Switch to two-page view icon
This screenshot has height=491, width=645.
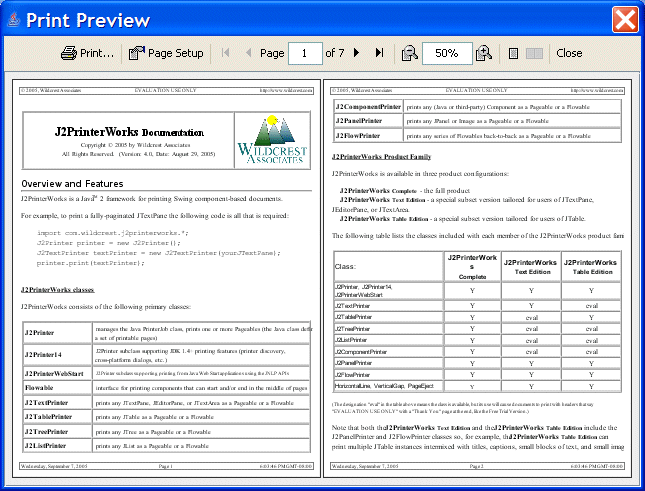pyautogui.click(x=534, y=53)
